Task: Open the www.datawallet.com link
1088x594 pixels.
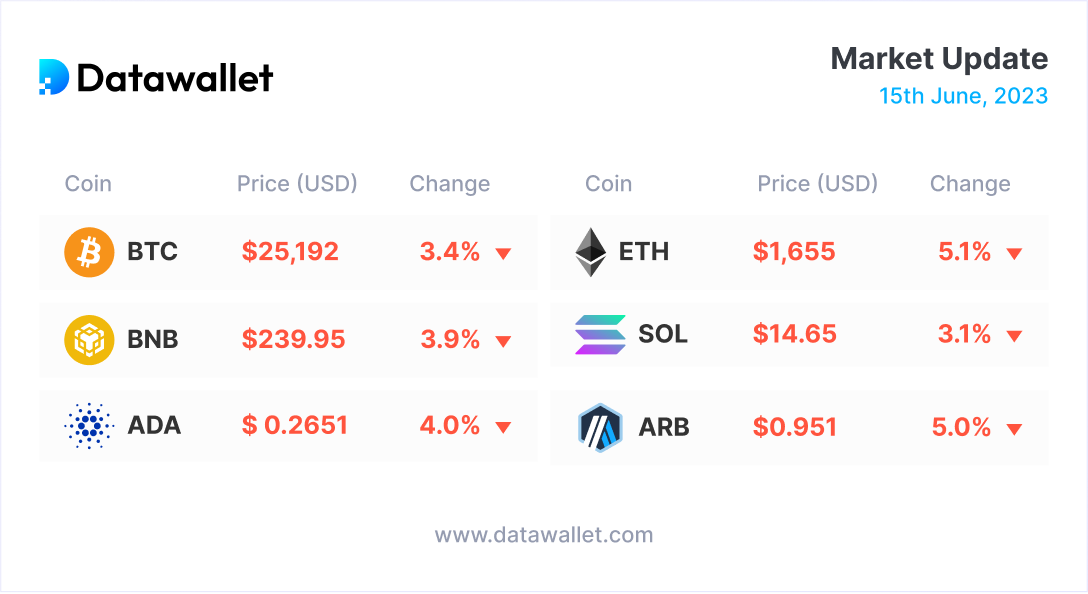Action: tap(544, 534)
